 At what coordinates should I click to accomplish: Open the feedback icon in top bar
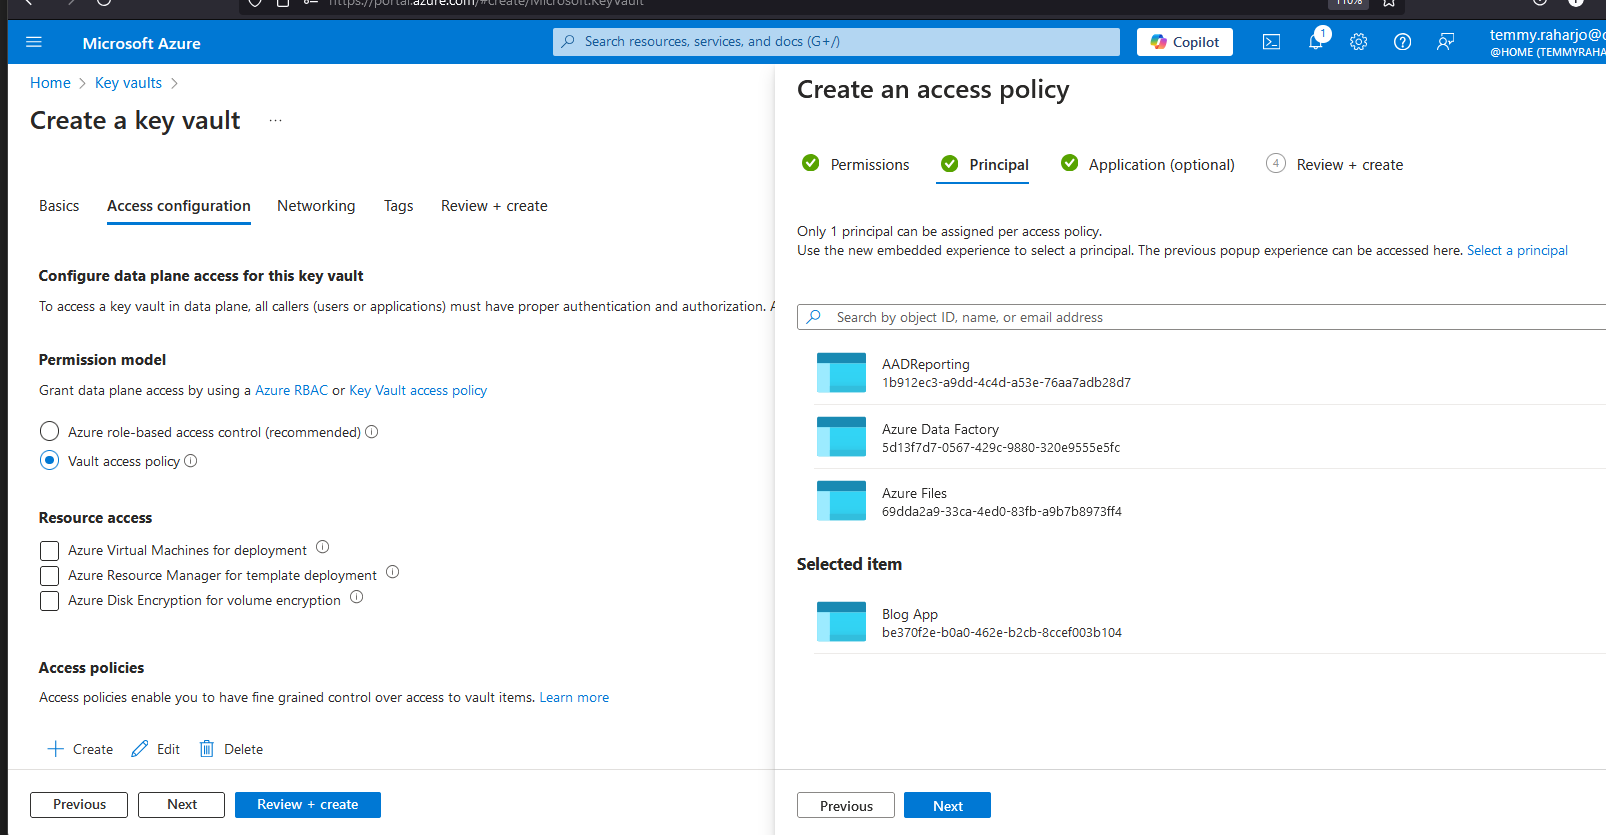pyautogui.click(x=1445, y=42)
